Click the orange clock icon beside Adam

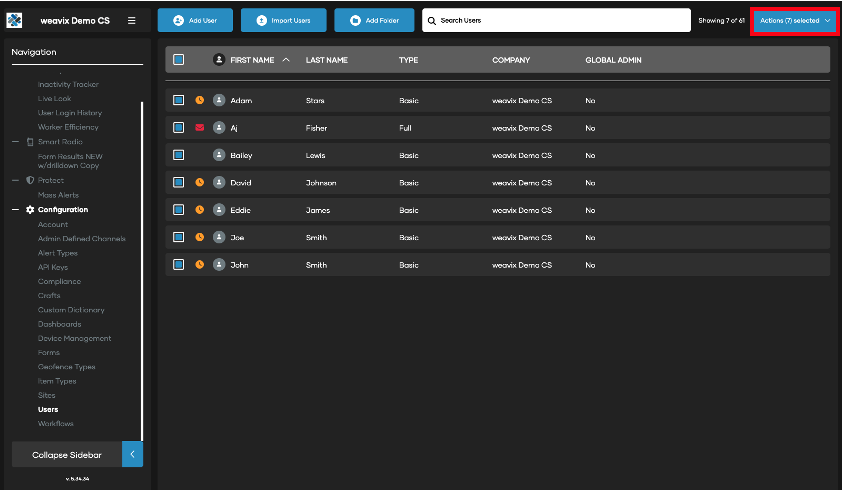pyautogui.click(x=200, y=101)
